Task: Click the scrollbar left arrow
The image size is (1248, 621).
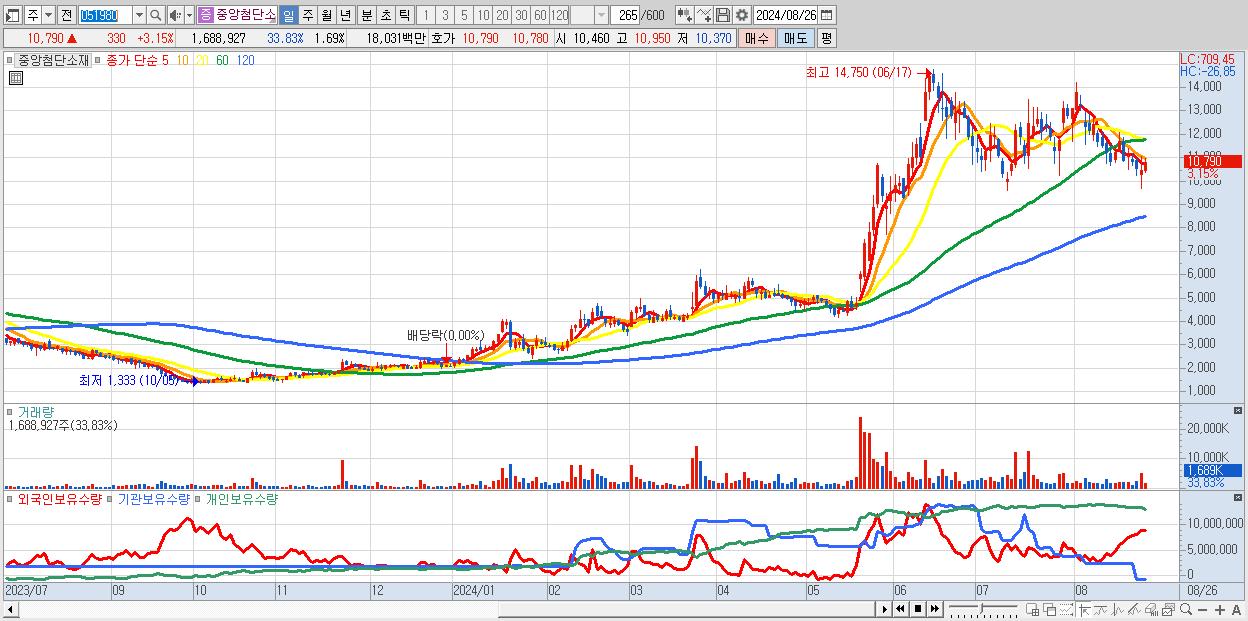Action: [x=9, y=609]
